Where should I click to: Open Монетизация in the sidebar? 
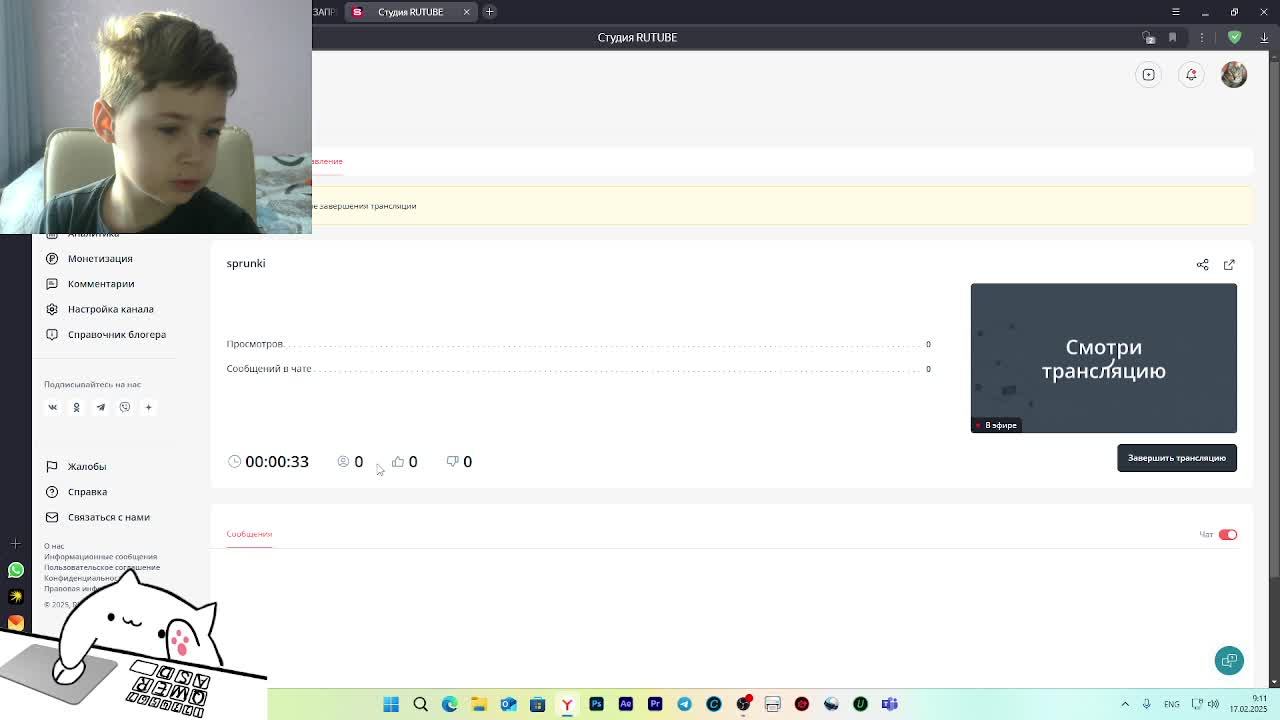tap(100, 258)
